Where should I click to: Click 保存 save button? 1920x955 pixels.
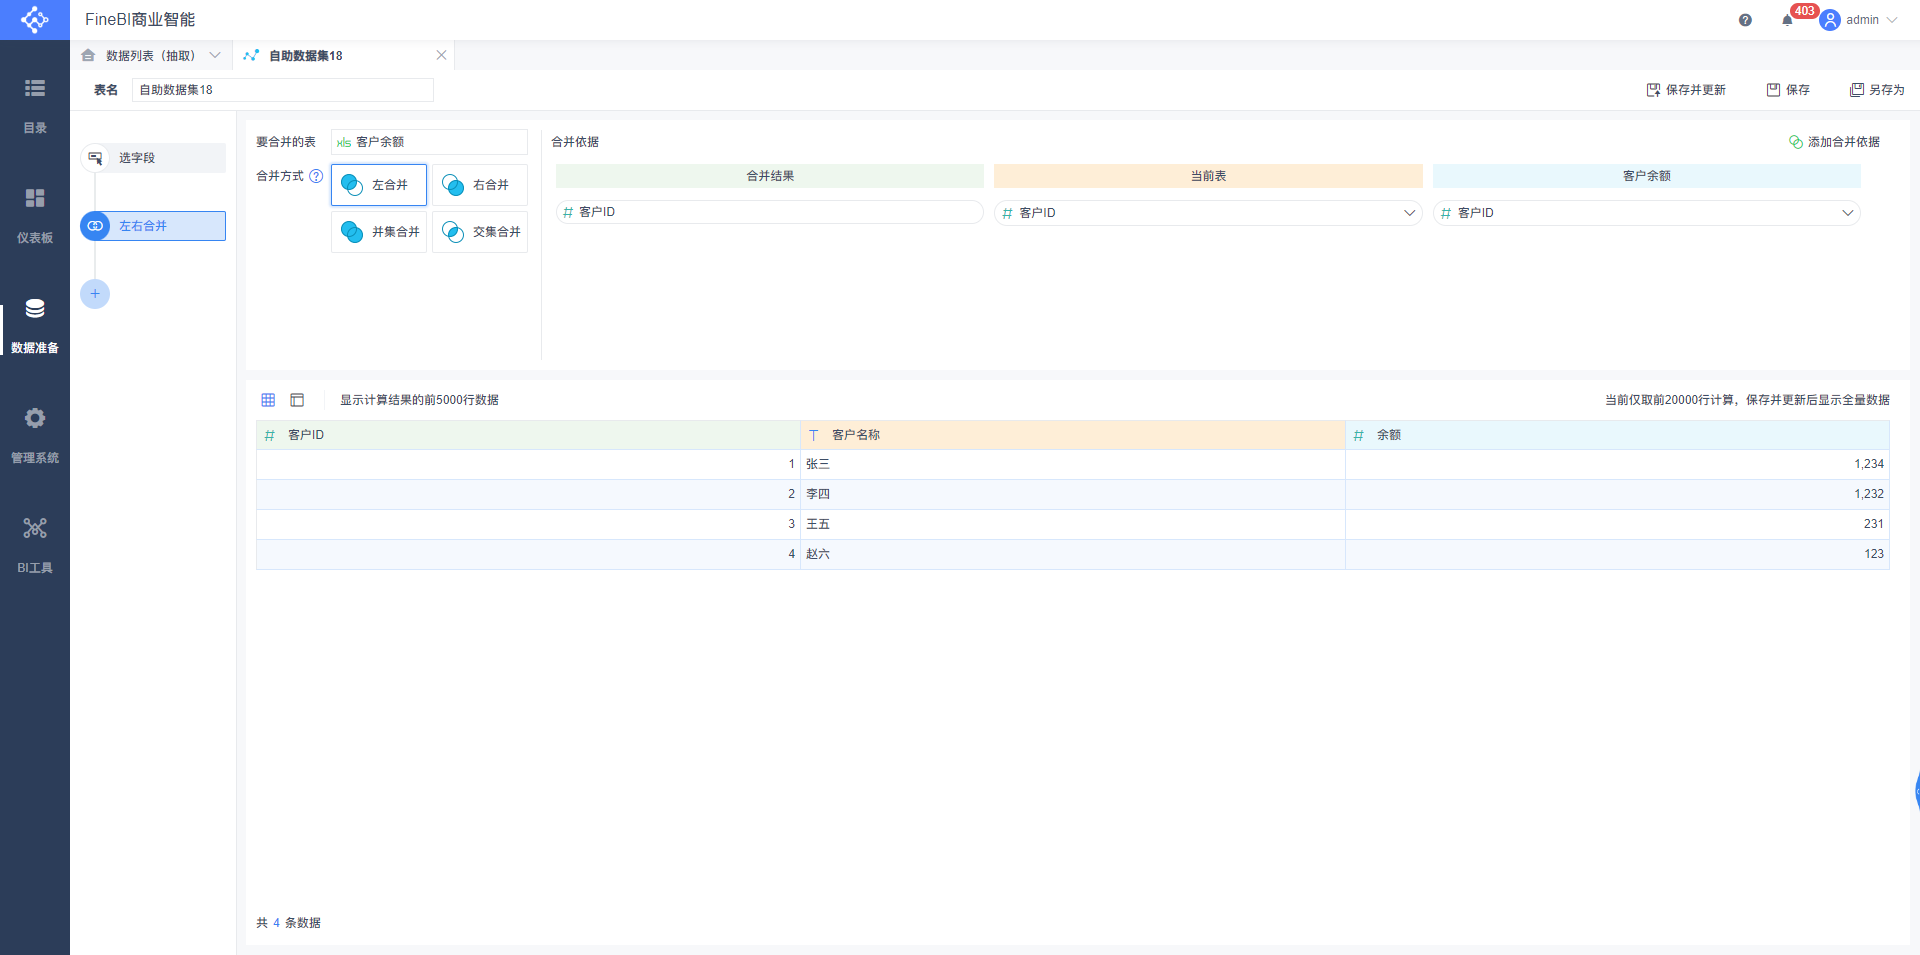1788,90
